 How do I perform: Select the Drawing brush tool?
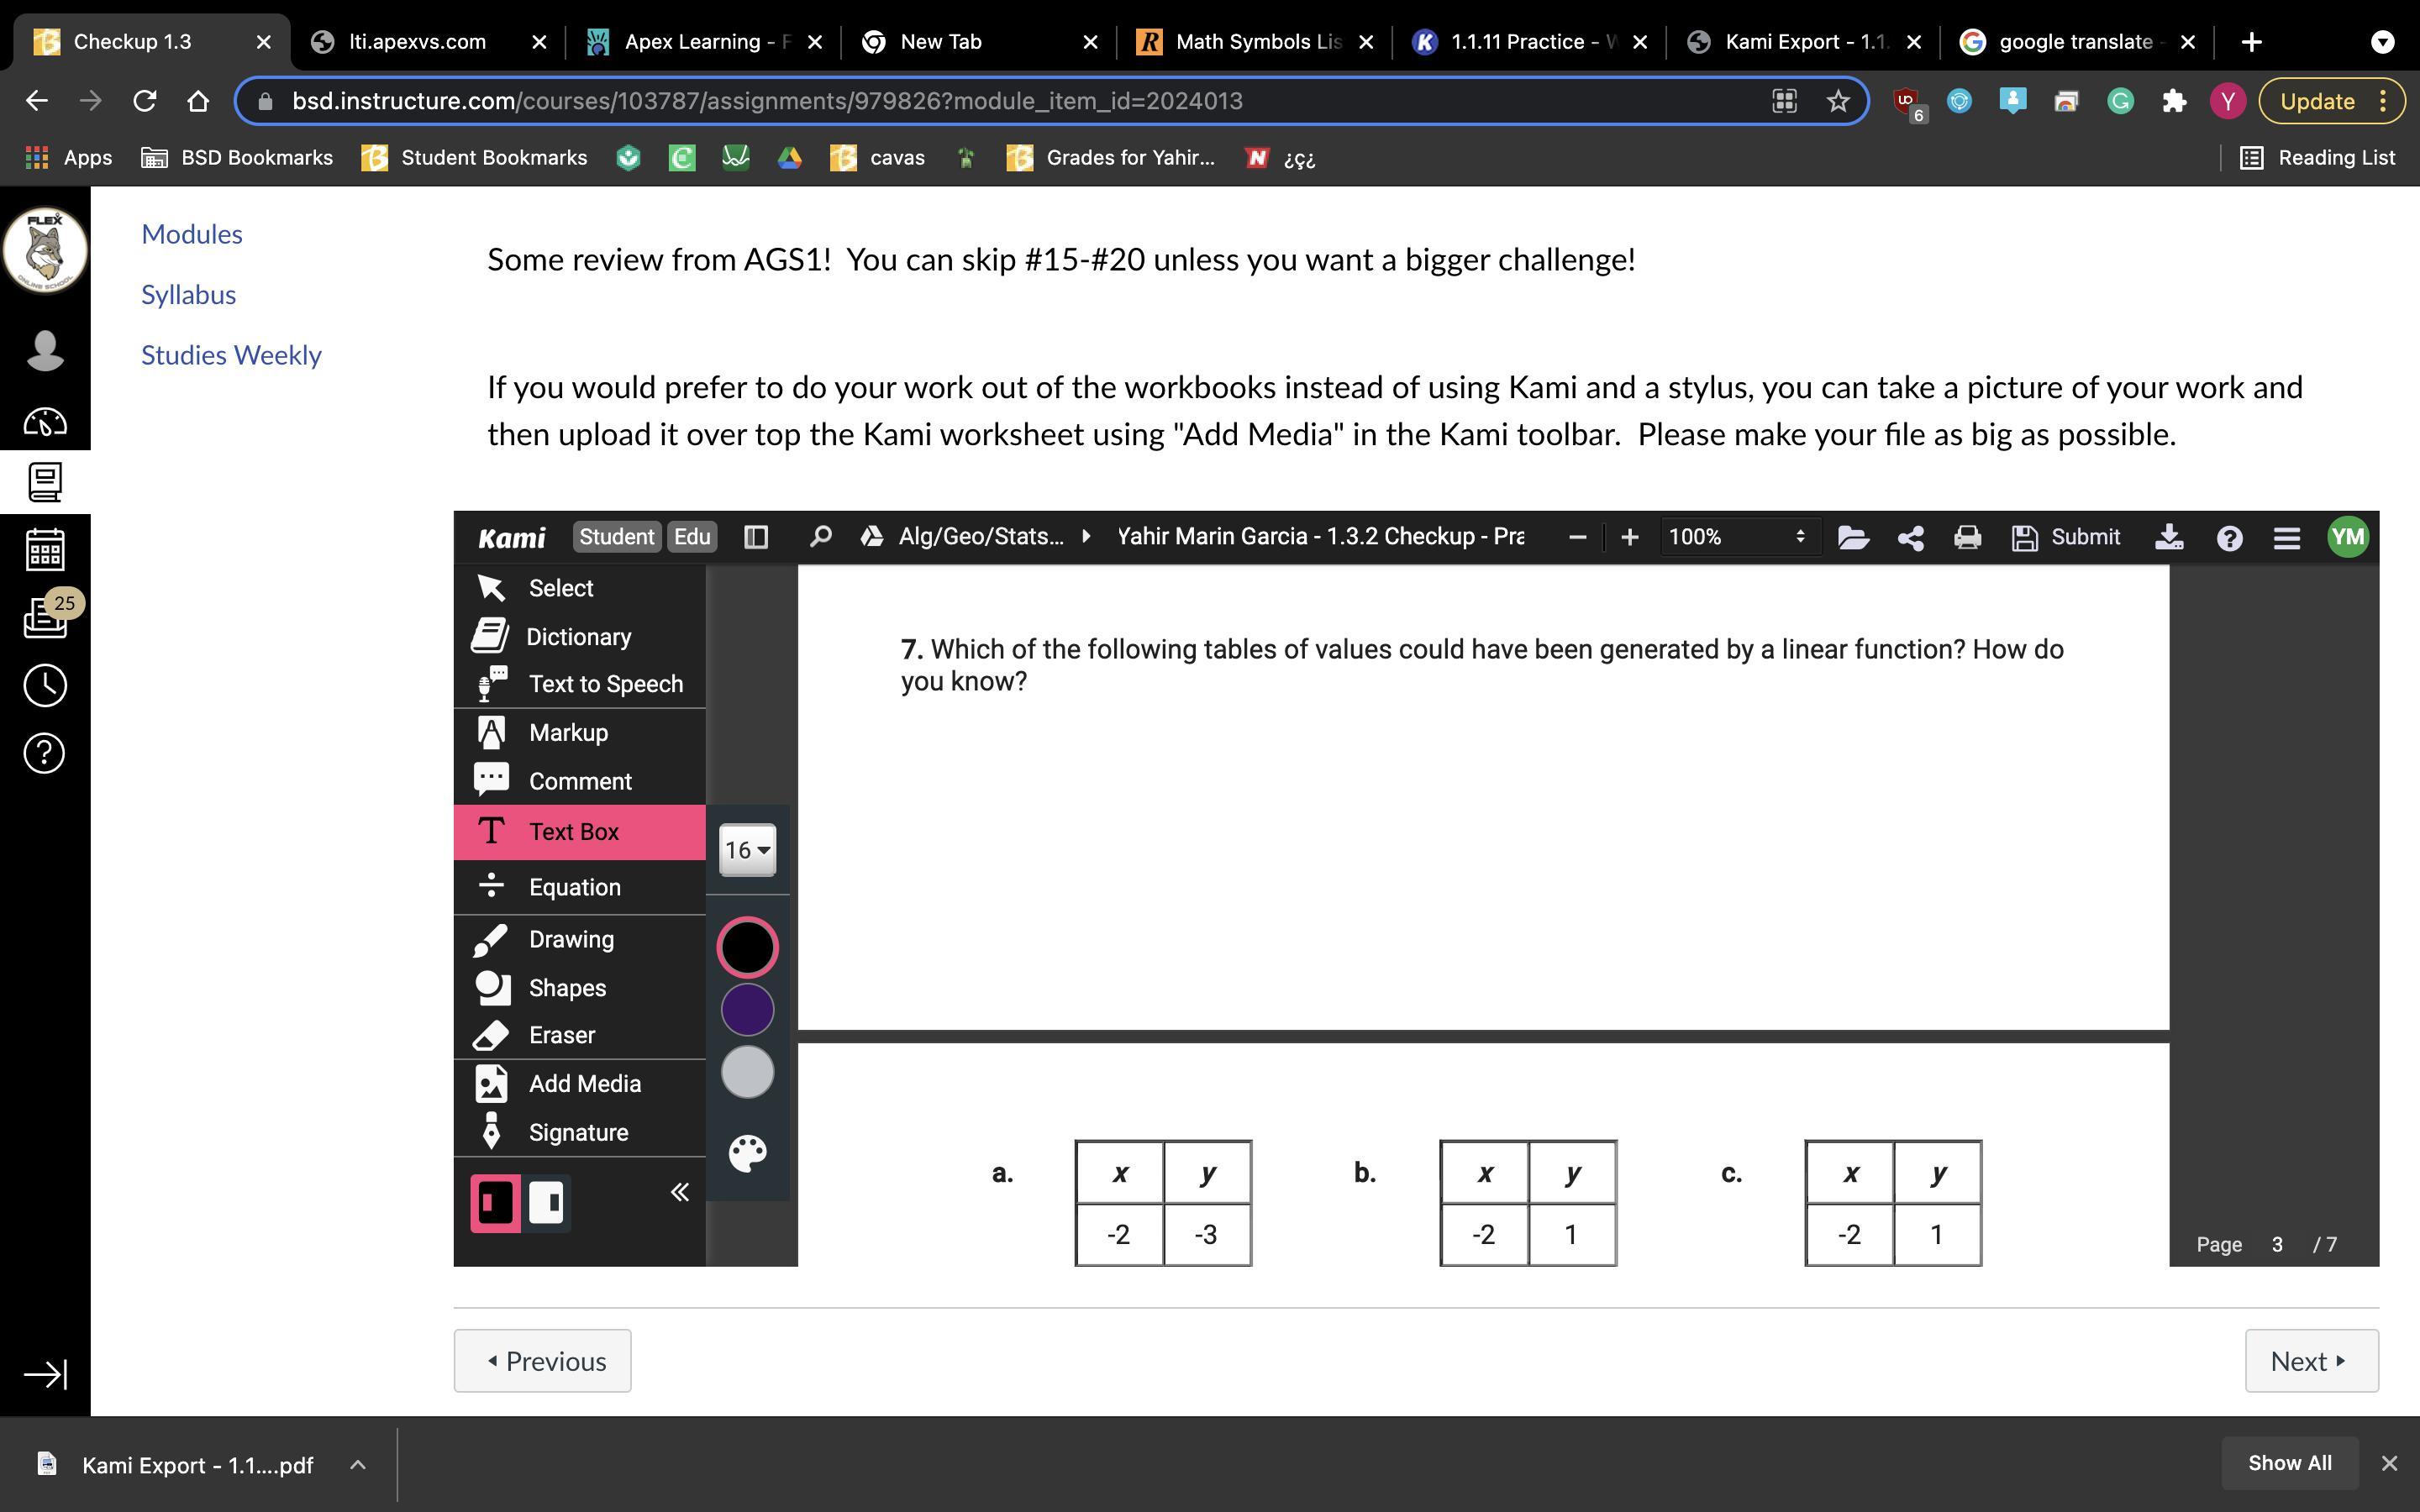[570, 939]
